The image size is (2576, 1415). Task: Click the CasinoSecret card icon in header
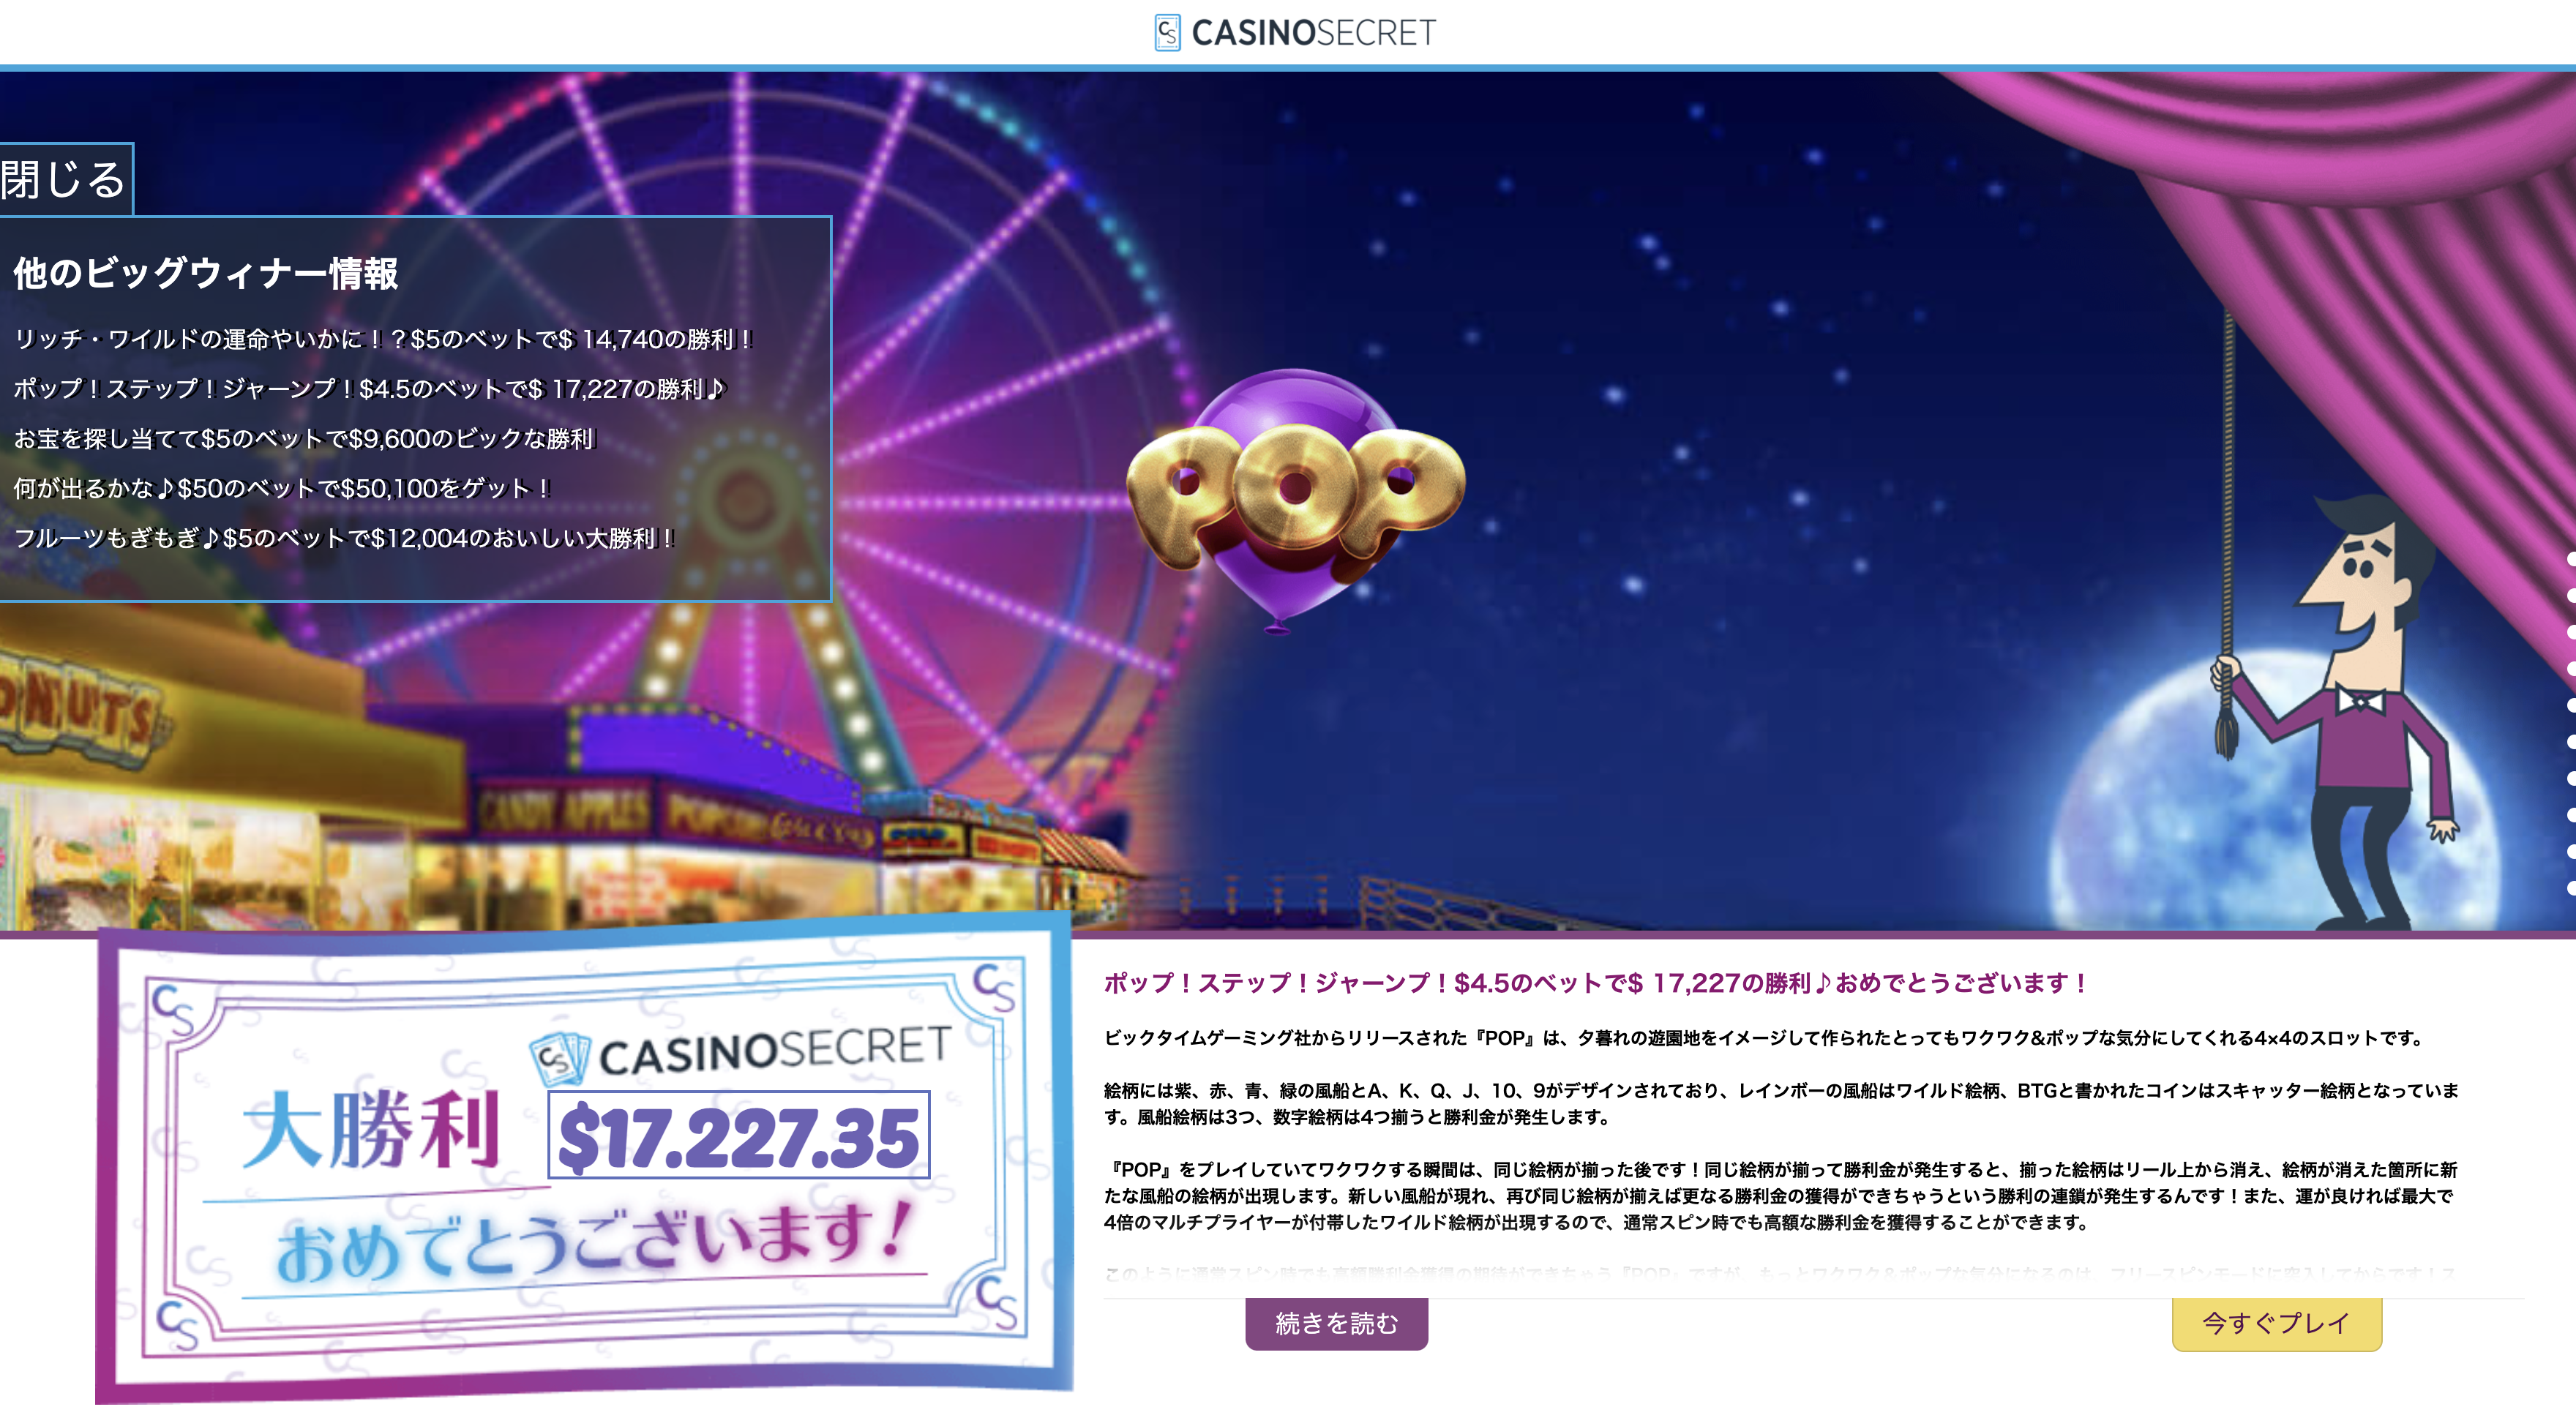pos(1167,33)
